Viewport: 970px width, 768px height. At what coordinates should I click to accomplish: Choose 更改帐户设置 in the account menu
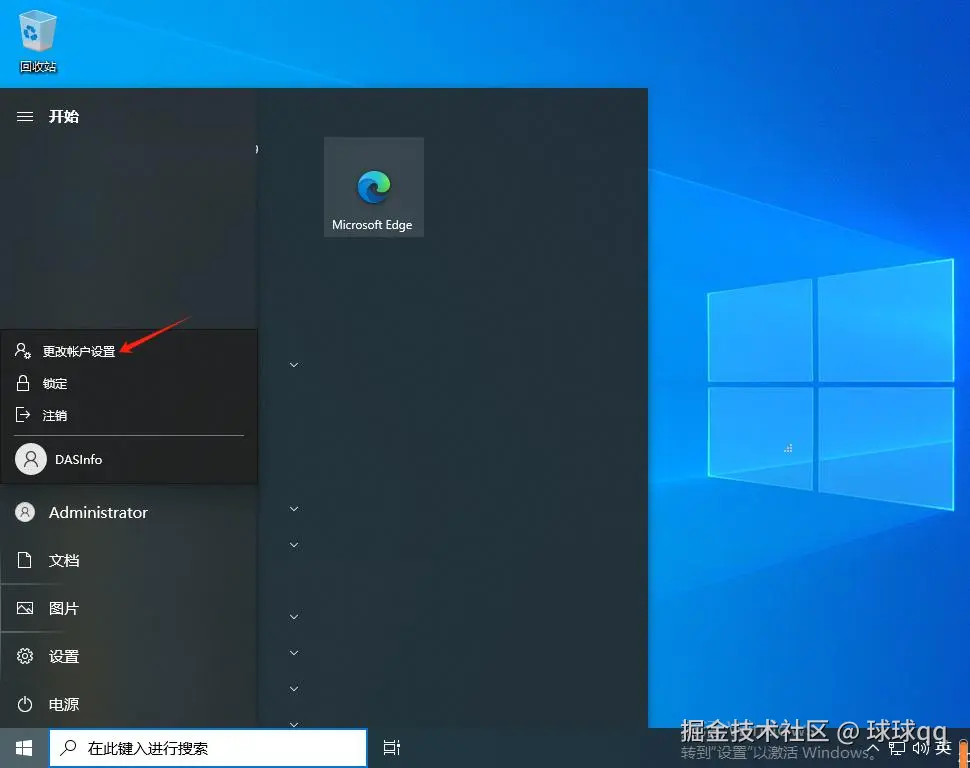pyautogui.click(x=129, y=351)
